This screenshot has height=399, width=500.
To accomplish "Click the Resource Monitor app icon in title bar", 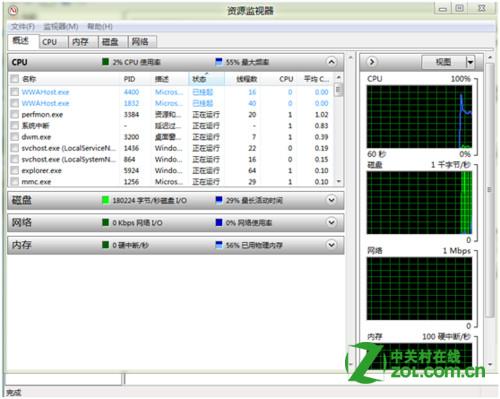I will click(x=13, y=10).
